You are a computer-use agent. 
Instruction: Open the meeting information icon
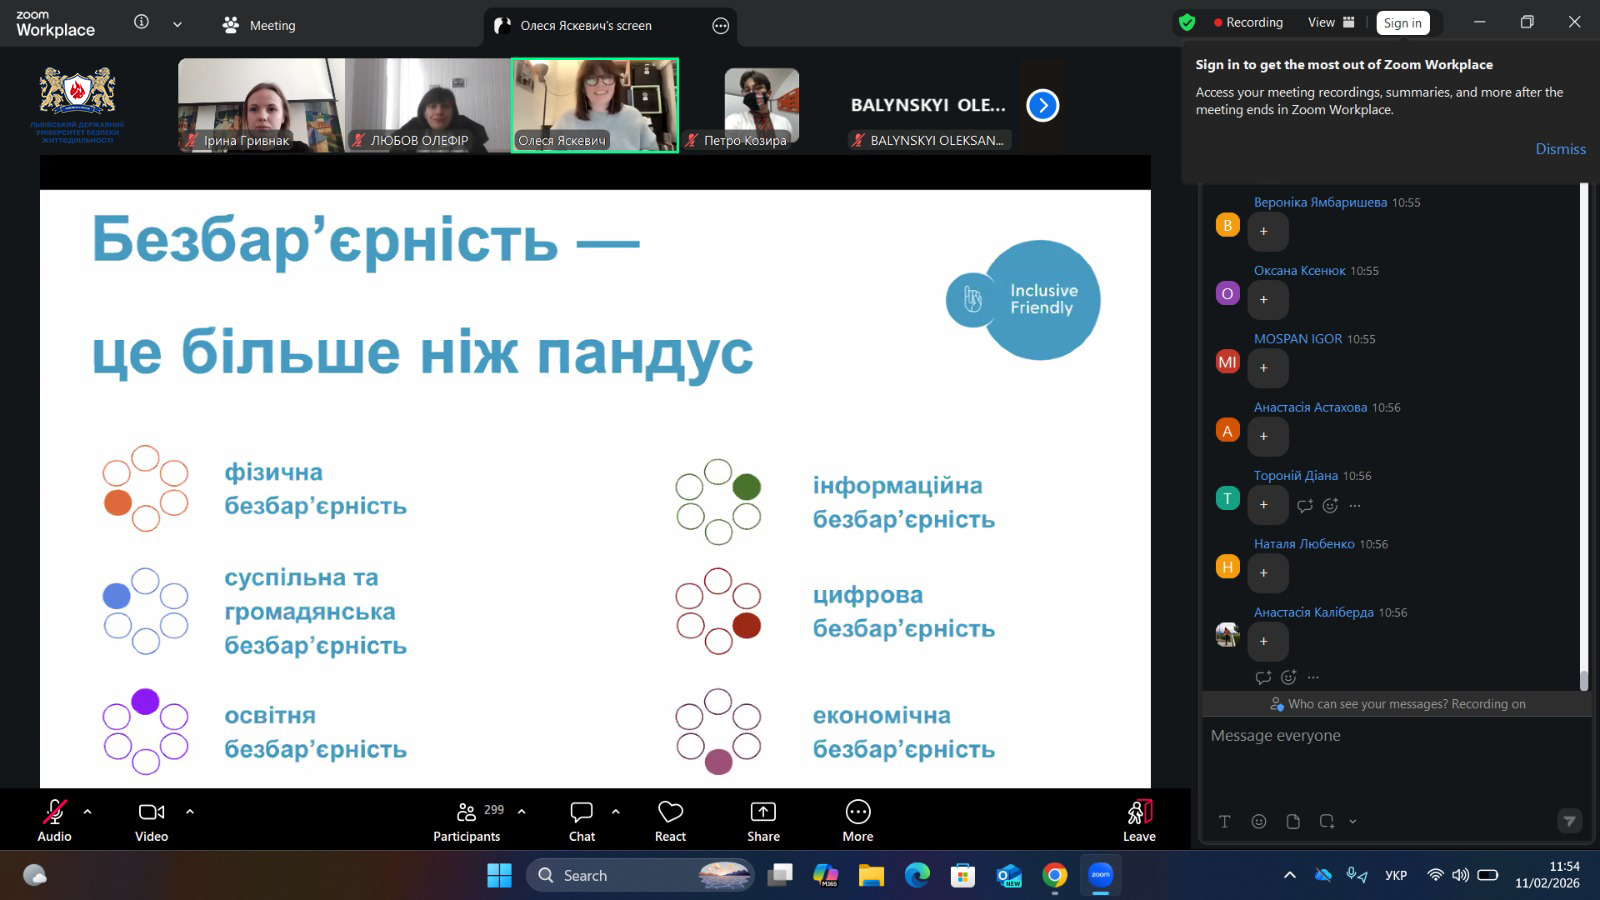click(142, 23)
